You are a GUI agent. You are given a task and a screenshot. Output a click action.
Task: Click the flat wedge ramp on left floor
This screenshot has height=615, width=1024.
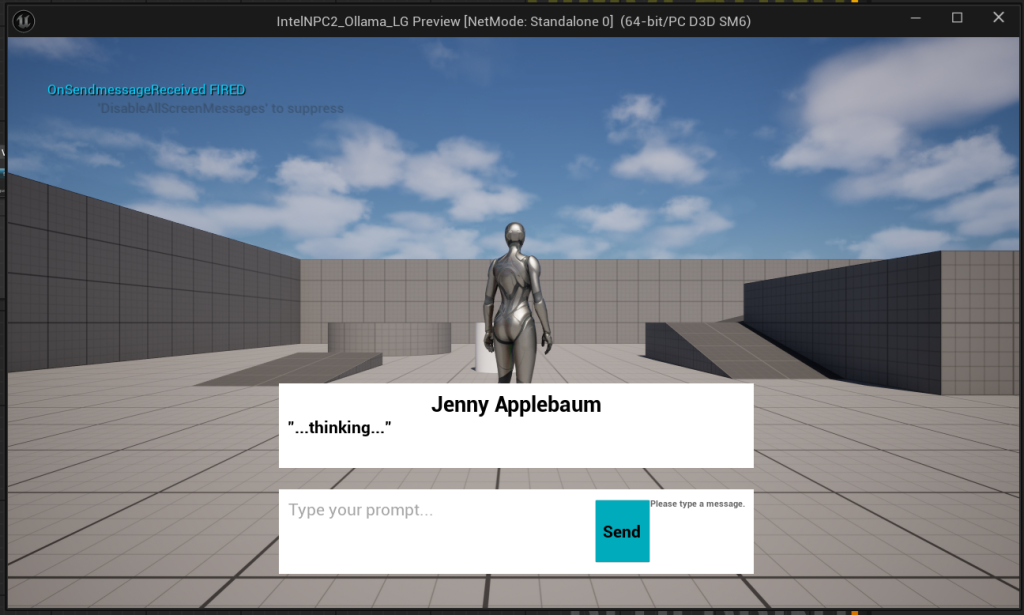290,368
